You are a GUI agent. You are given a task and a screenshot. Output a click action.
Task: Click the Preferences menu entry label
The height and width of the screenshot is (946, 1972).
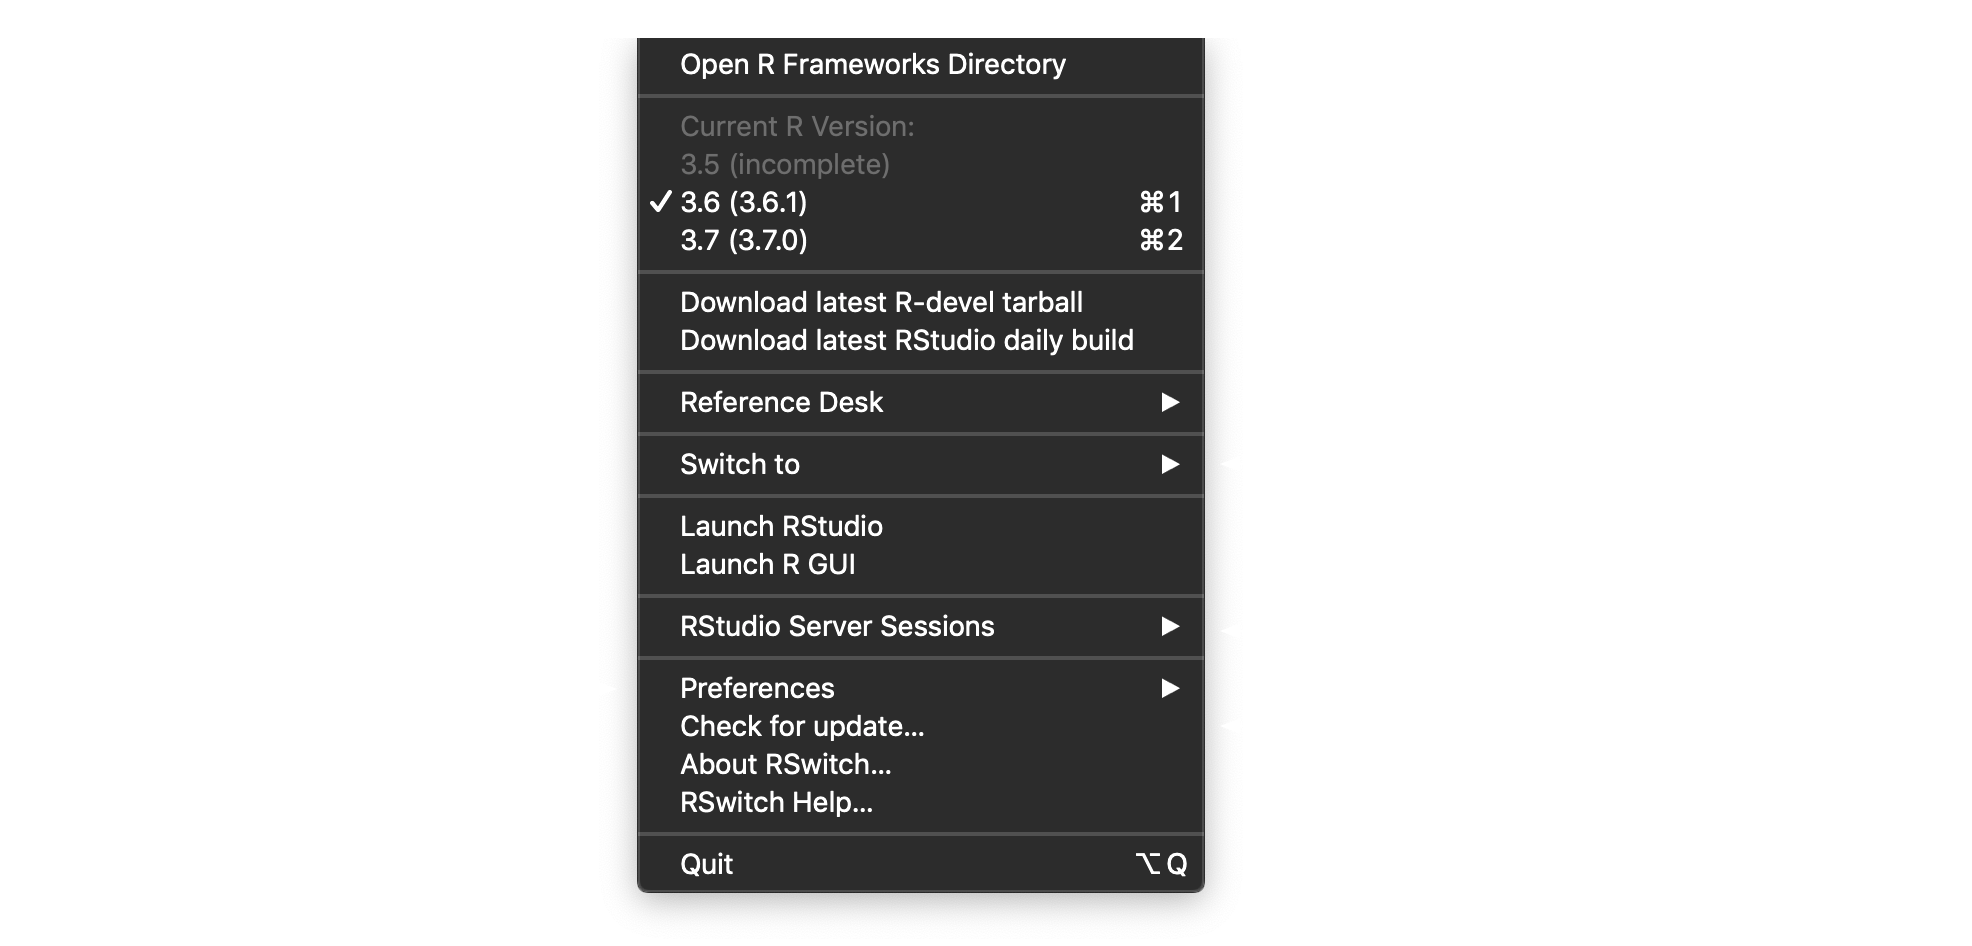pyautogui.click(x=757, y=689)
